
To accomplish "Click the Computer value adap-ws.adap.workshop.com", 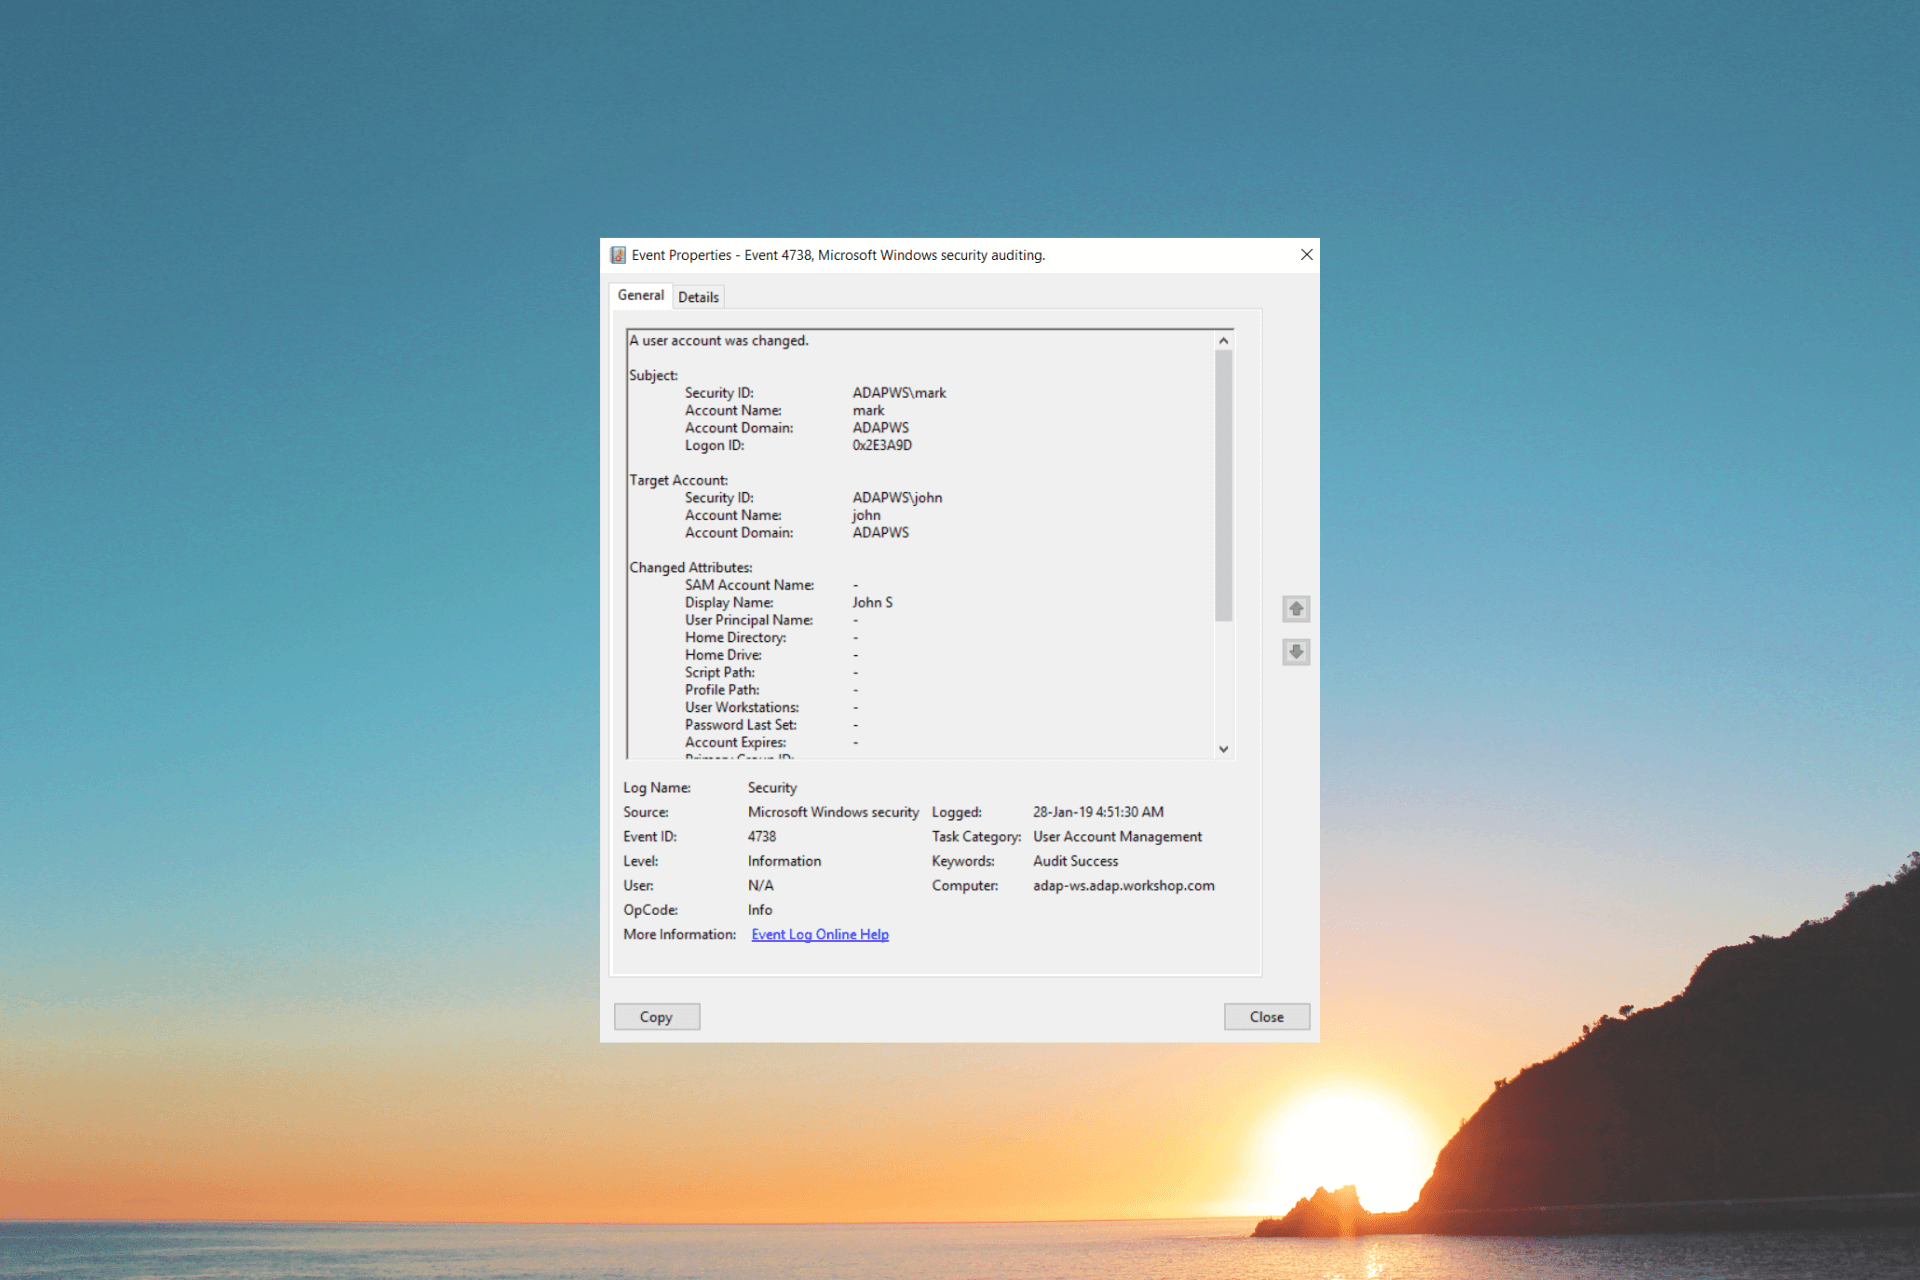I will coord(1124,886).
